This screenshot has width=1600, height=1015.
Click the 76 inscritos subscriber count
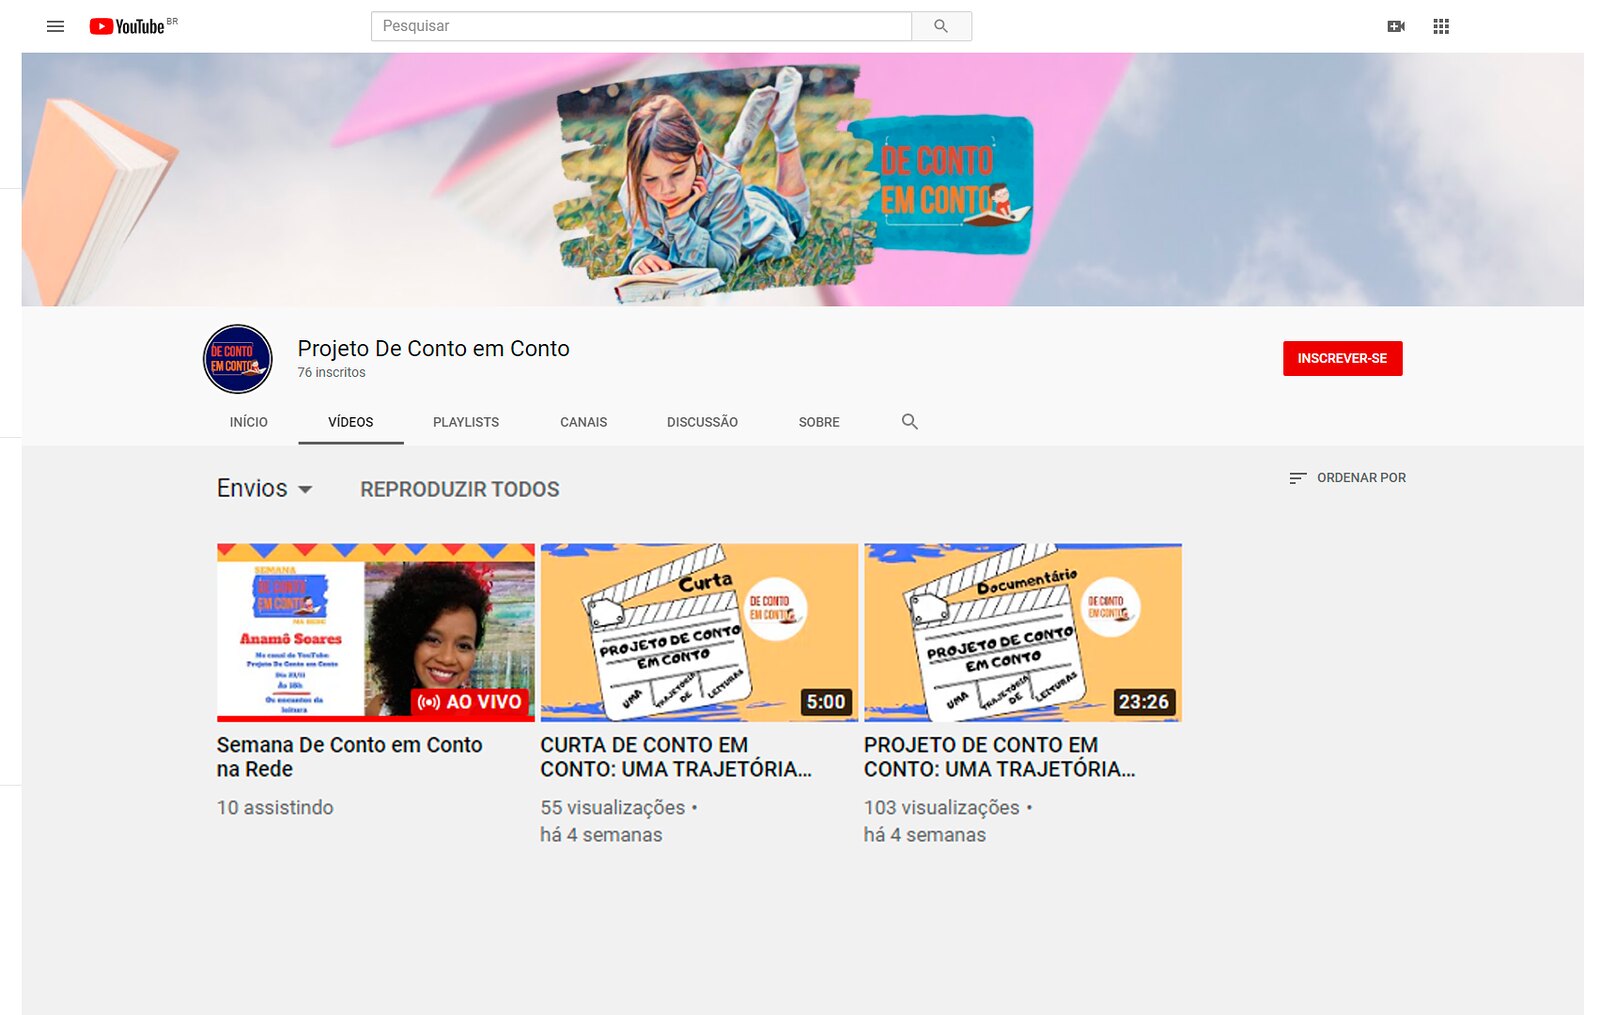click(331, 372)
